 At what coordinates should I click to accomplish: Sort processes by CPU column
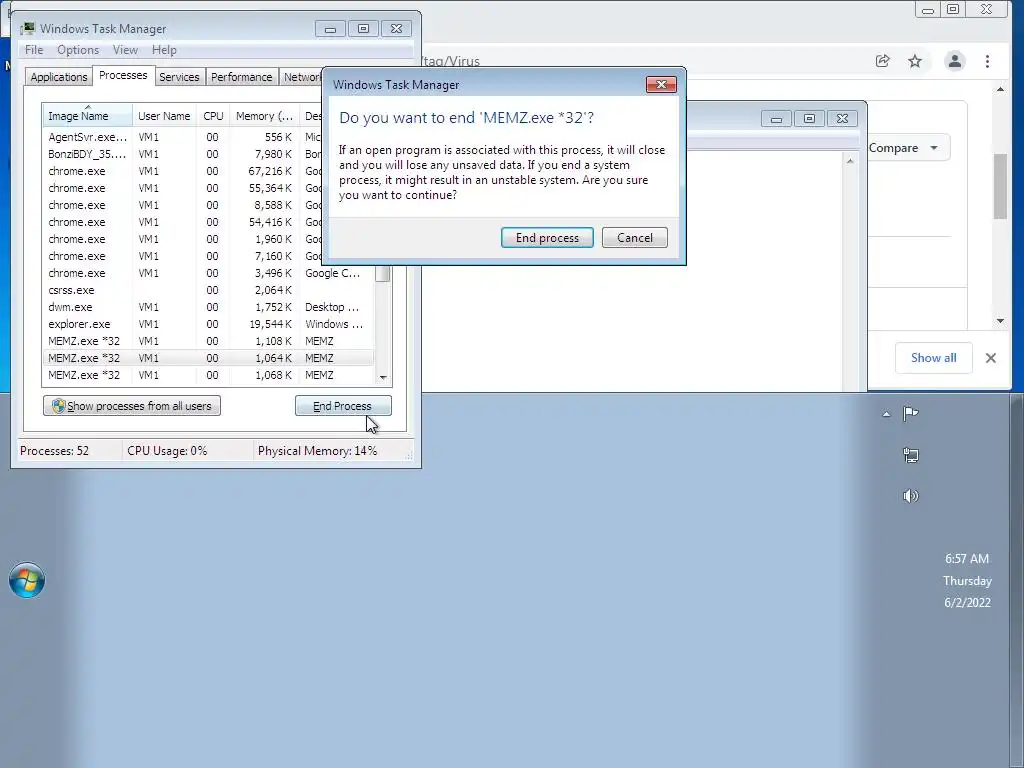(x=213, y=116)
